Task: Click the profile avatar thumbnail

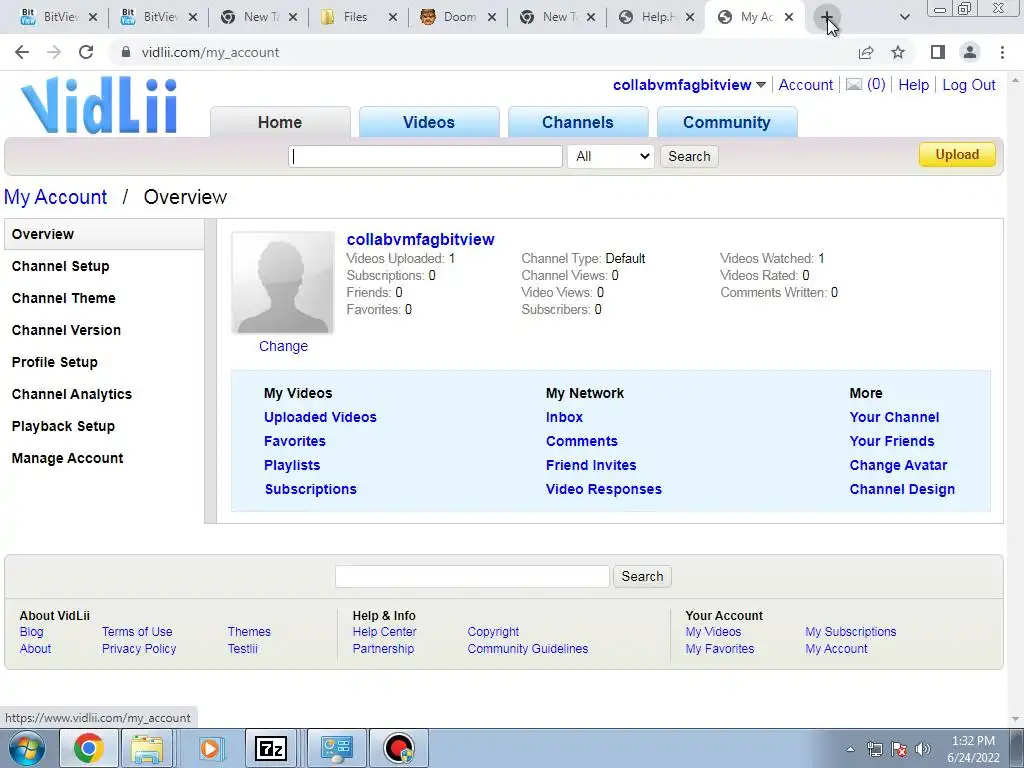Action: point(283,283)
